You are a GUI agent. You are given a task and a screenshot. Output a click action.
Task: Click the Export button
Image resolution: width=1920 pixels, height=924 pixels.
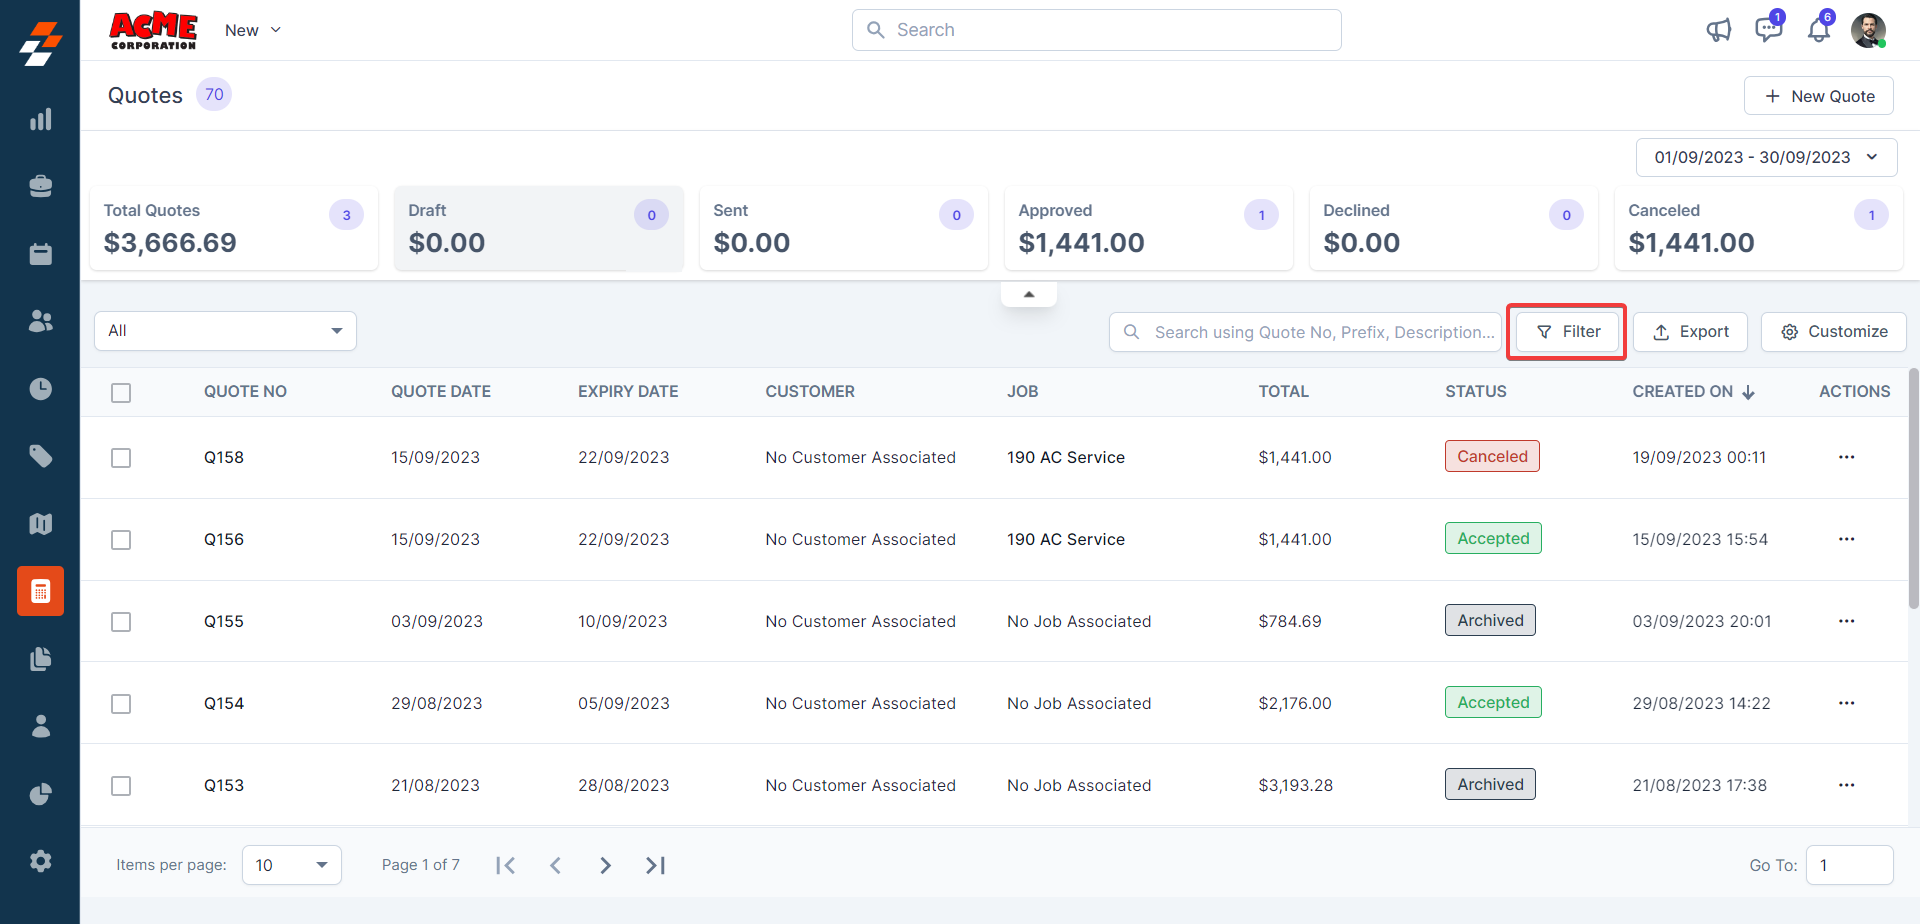pos(1690,332)
